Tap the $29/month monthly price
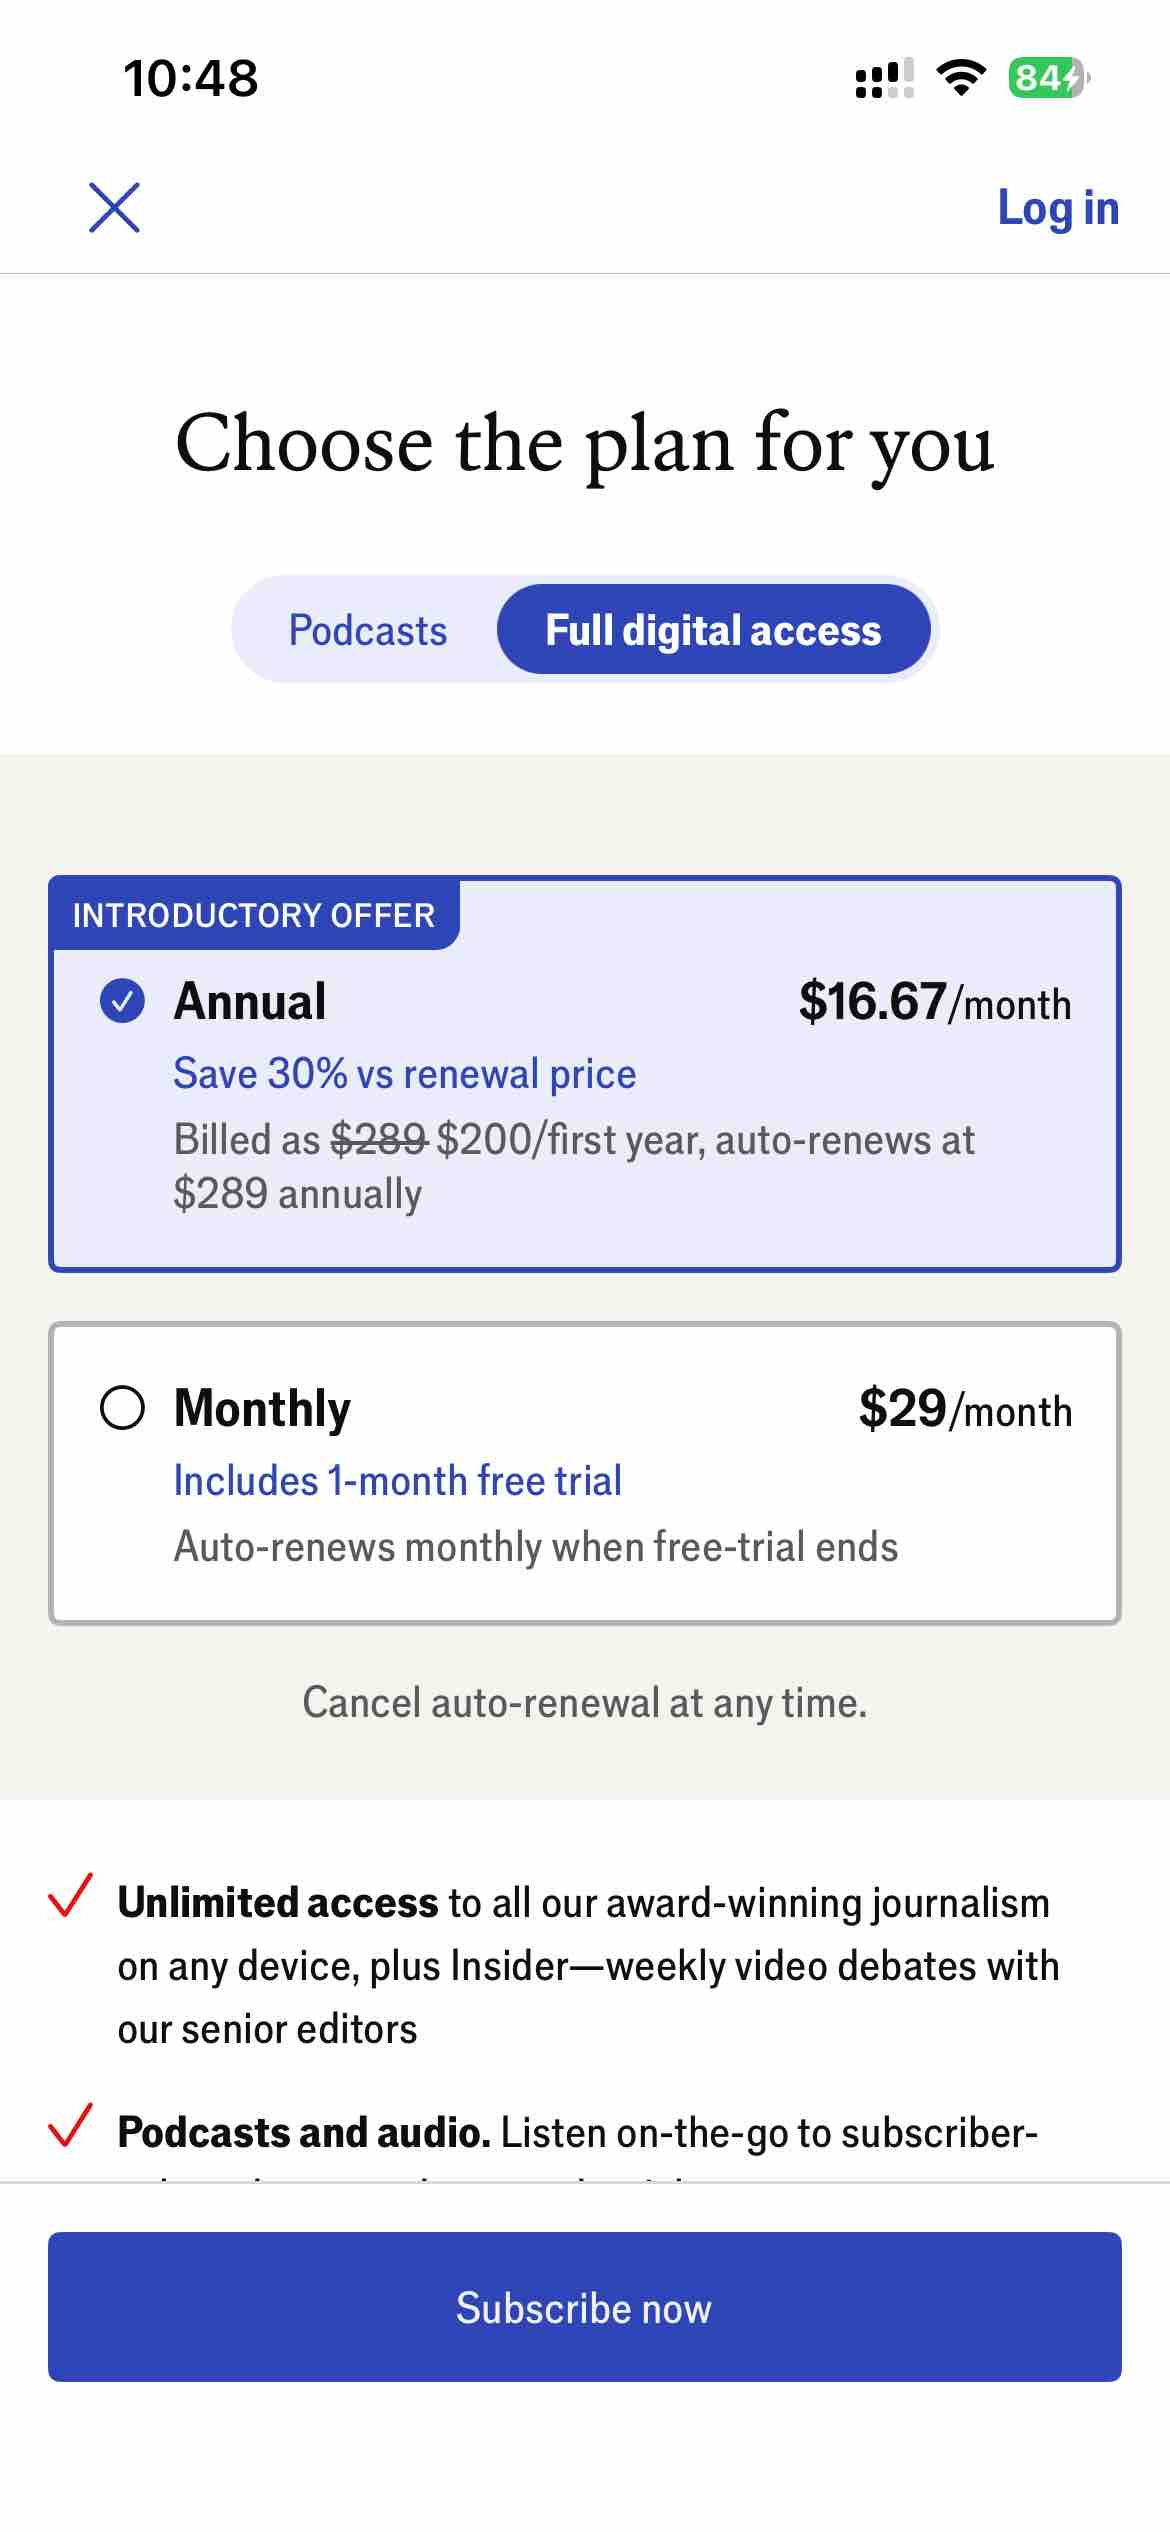 (965, 1409)
